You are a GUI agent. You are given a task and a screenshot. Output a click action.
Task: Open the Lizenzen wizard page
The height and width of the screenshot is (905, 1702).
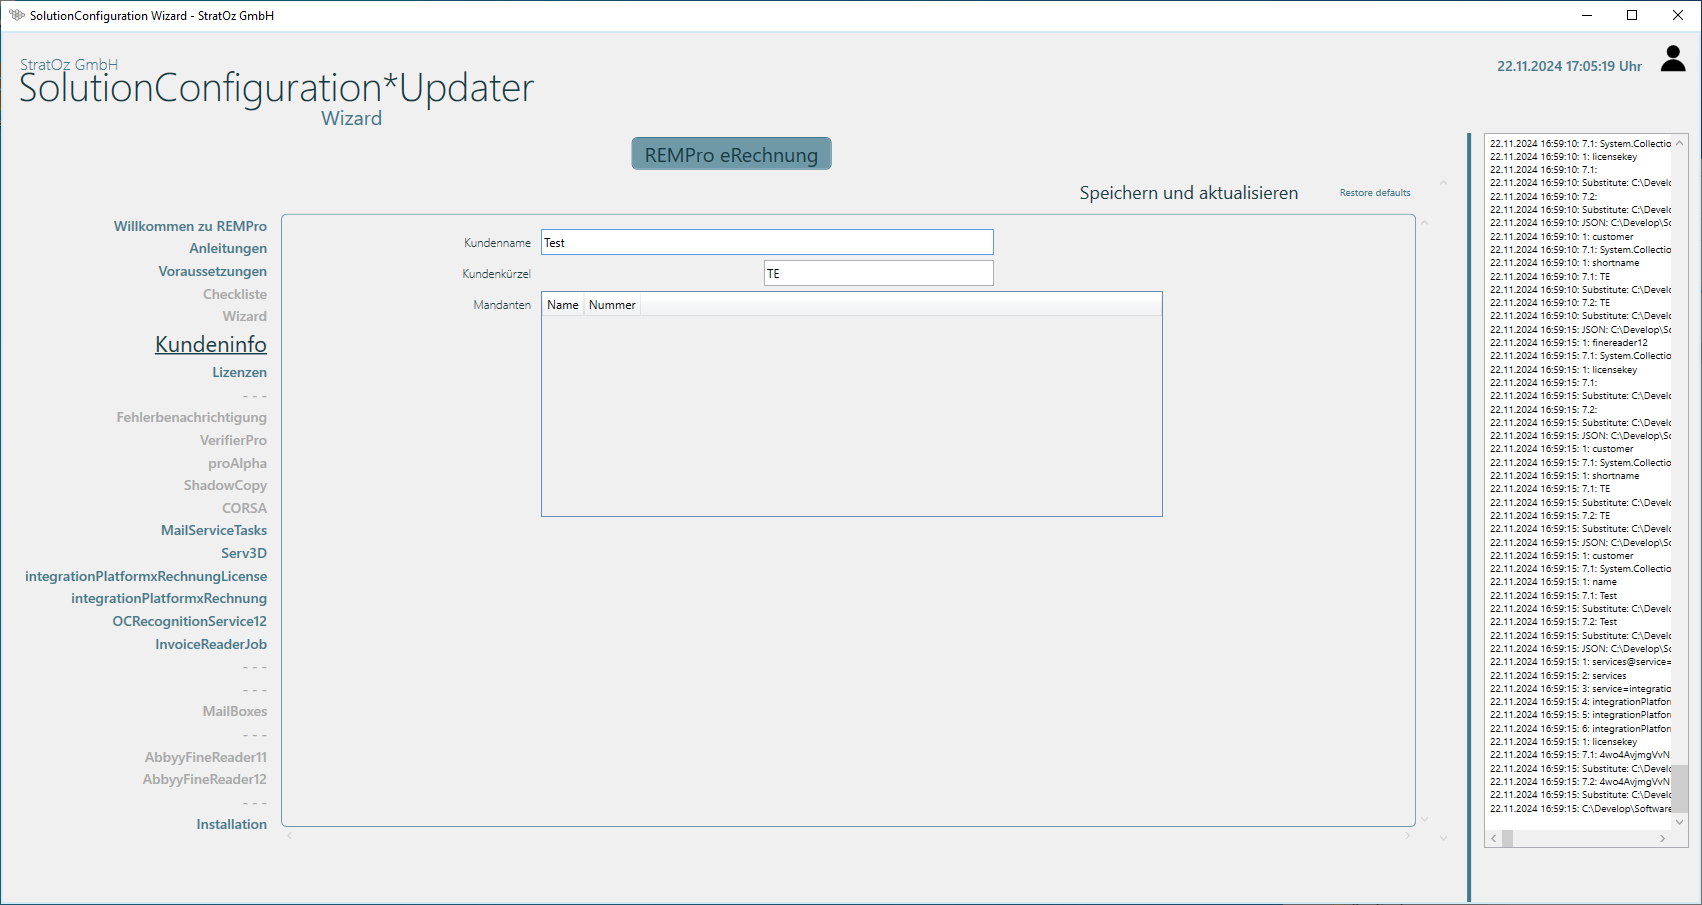pyautogui.click(x=239, y=372)
